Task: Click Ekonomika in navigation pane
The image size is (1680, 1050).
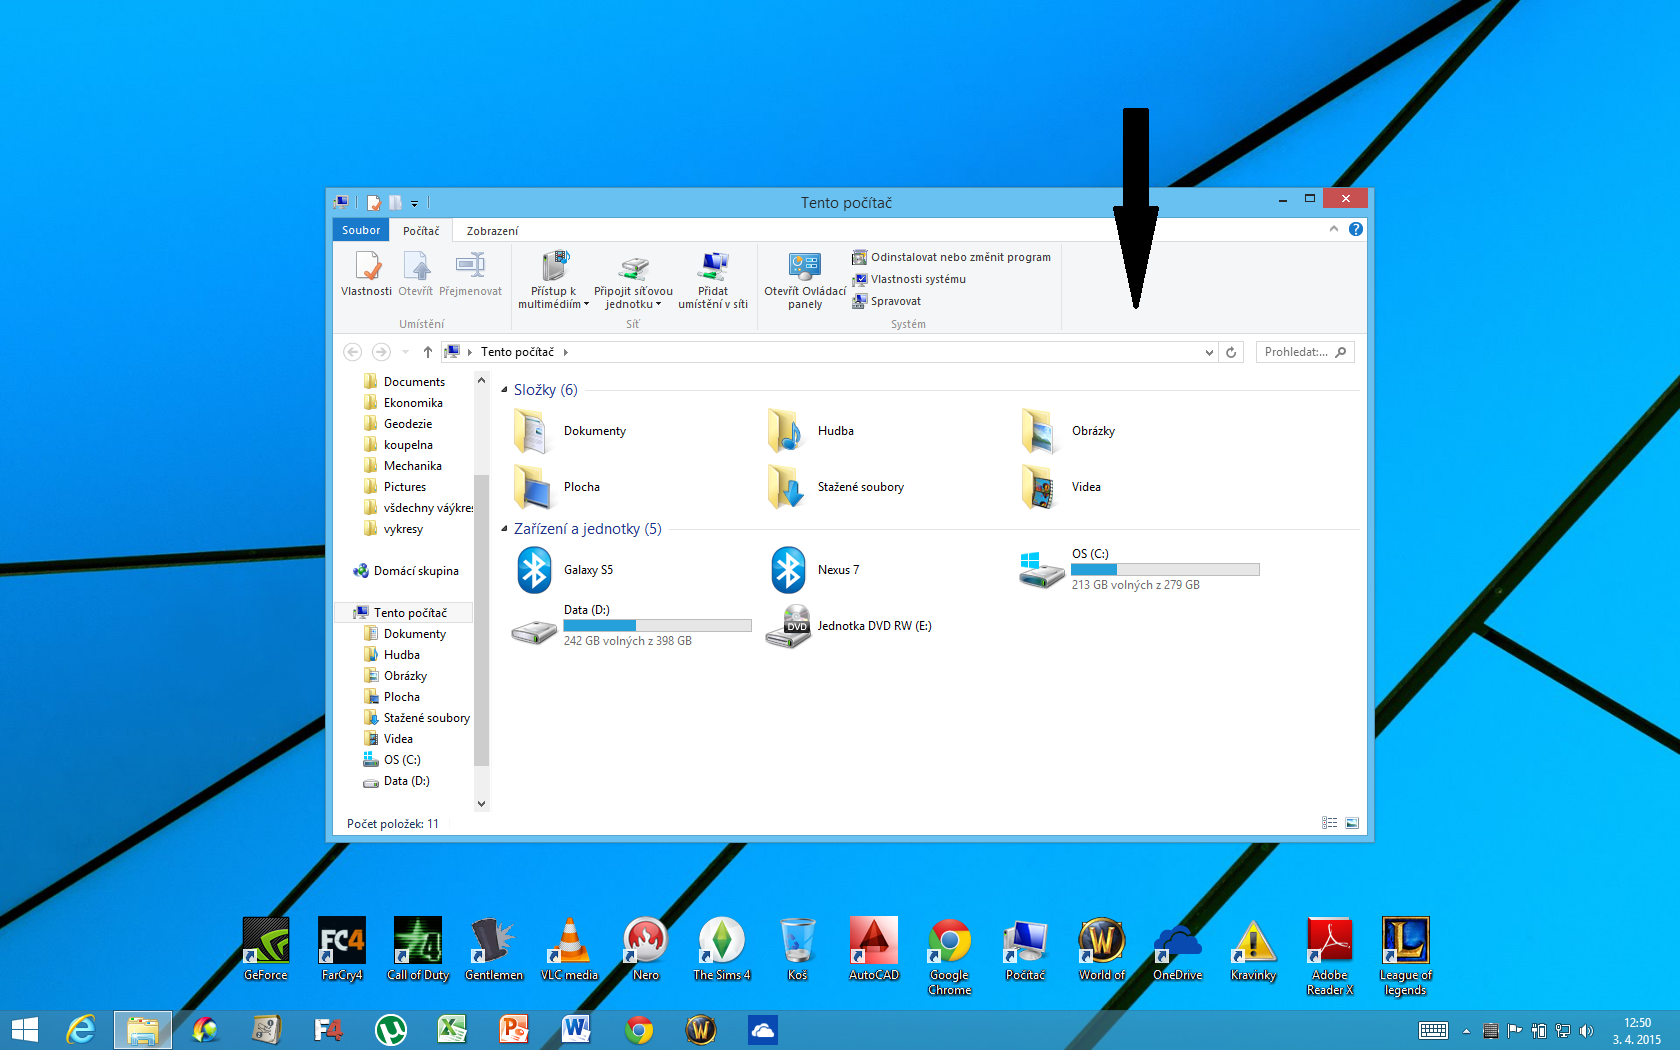Action: click(413, 403)
